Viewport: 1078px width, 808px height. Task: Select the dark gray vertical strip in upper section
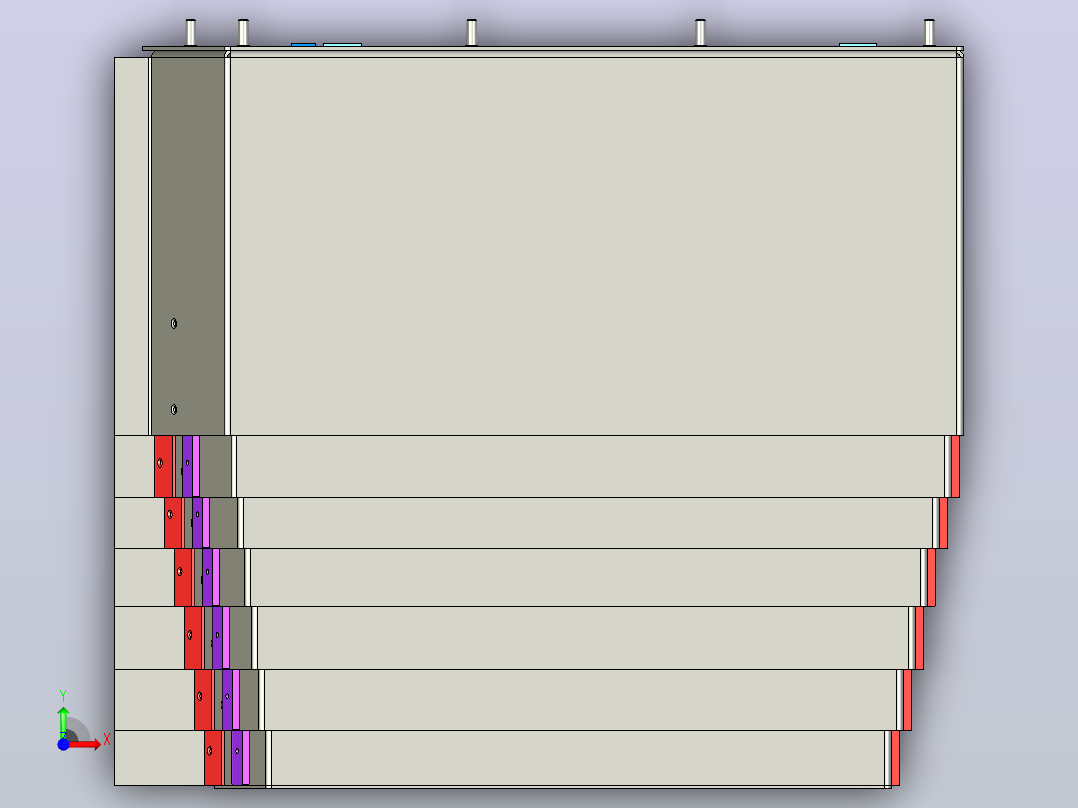pyautogui.click(x=188, y=245)
